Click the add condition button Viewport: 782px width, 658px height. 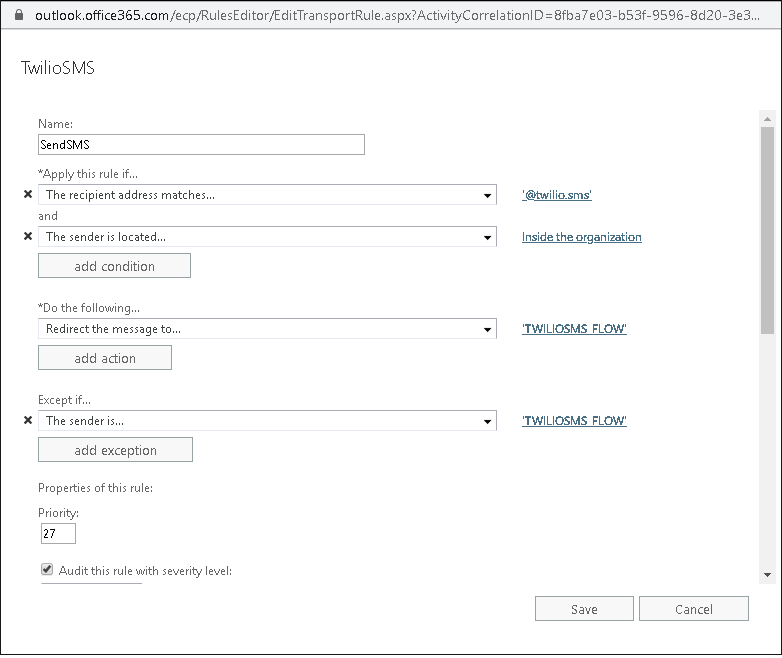pos(114,265)
